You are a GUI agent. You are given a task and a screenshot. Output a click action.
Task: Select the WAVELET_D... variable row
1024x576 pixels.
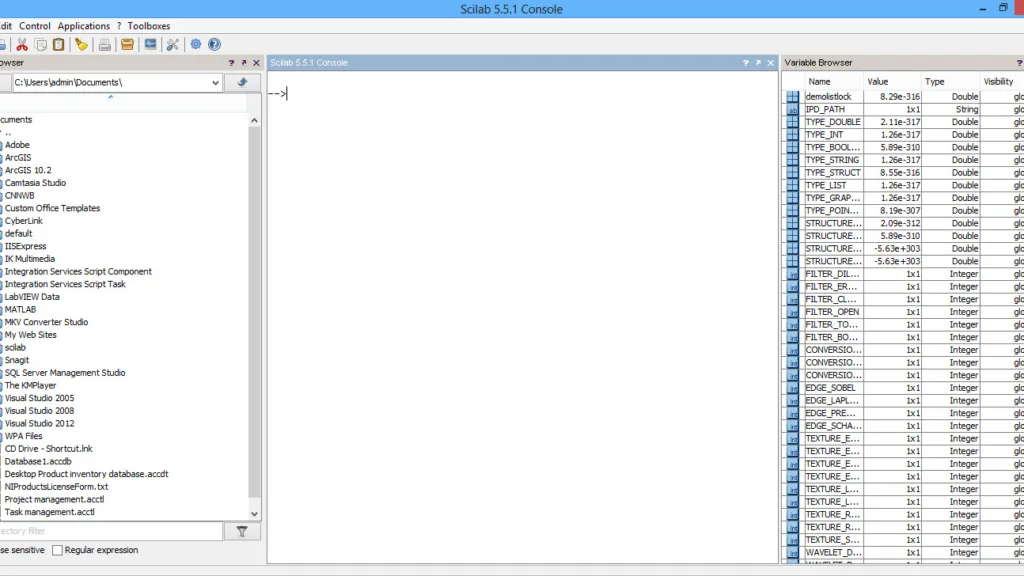904,552
